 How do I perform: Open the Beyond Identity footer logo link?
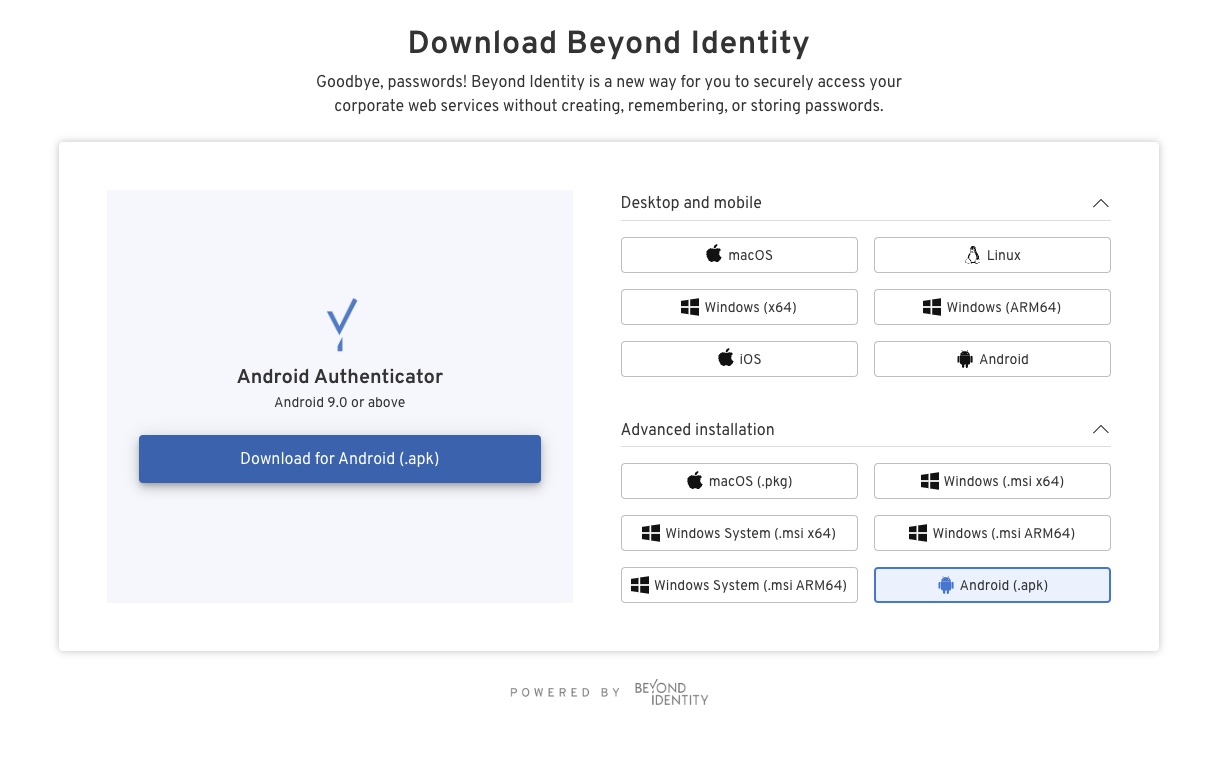pos(671,693)
